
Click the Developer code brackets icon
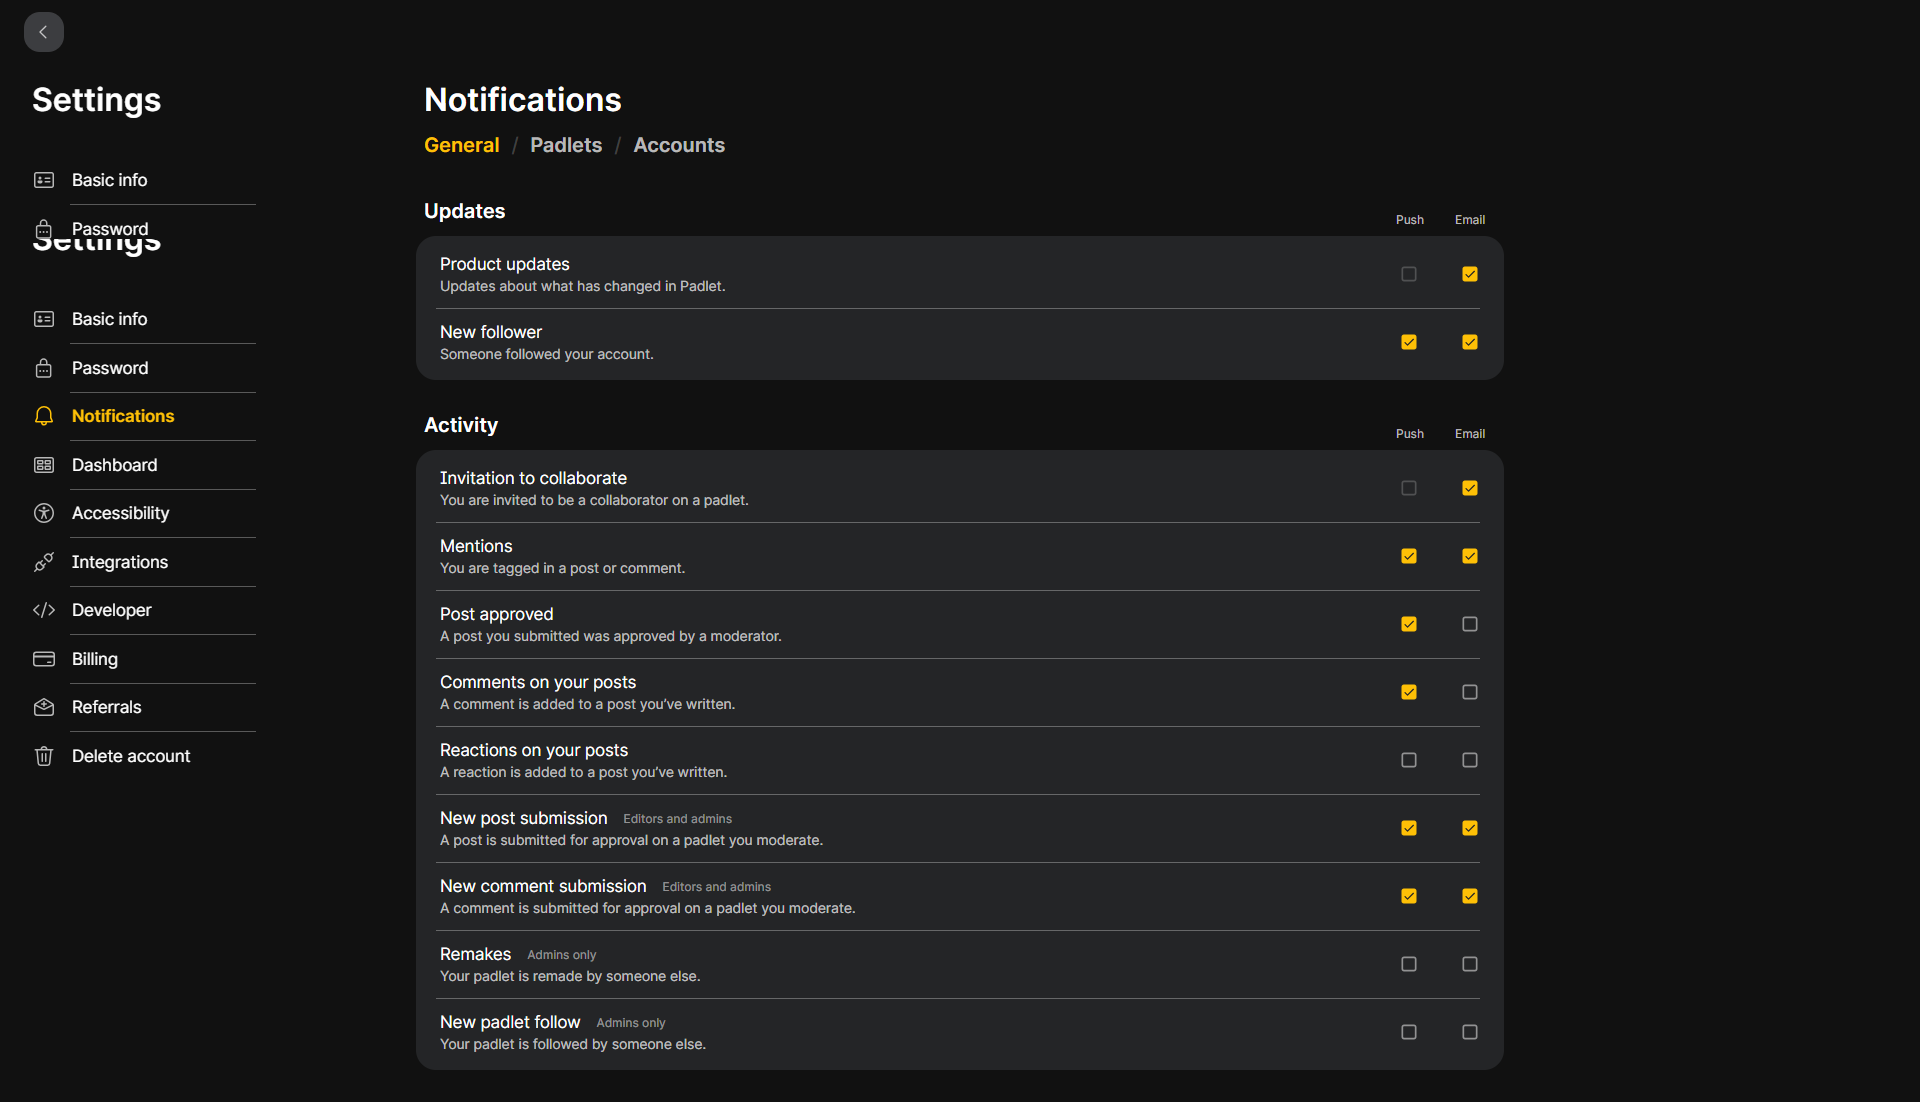pos(44,610)
